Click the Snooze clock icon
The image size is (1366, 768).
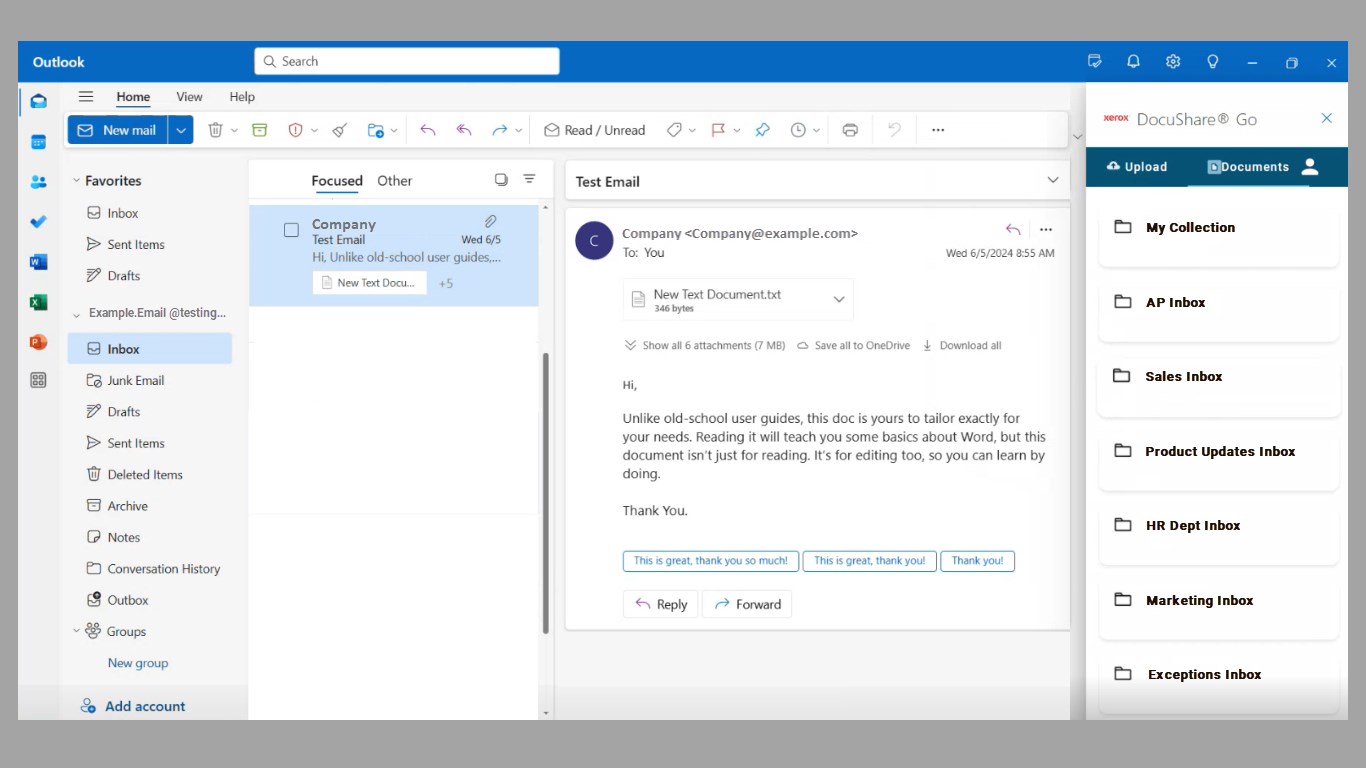(798, 130)
